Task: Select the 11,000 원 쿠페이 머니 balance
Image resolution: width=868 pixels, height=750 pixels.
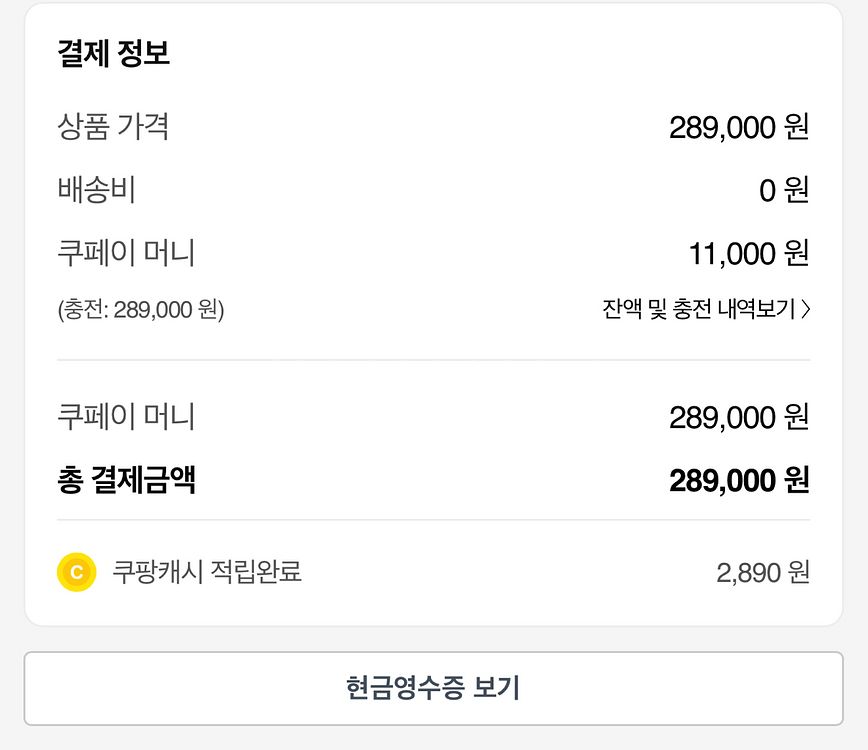Action: [748, 254]
